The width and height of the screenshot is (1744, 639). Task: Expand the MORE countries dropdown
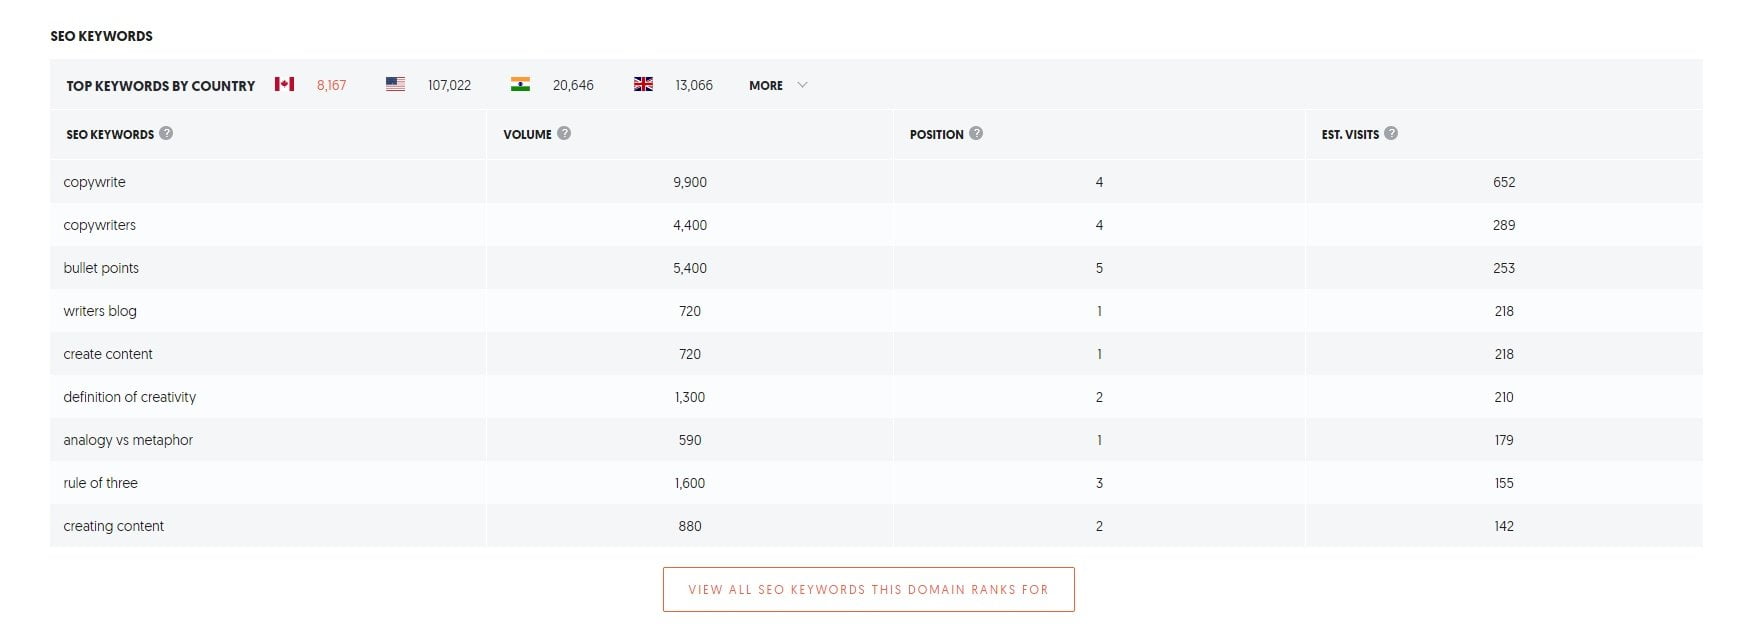click(778, 85)
